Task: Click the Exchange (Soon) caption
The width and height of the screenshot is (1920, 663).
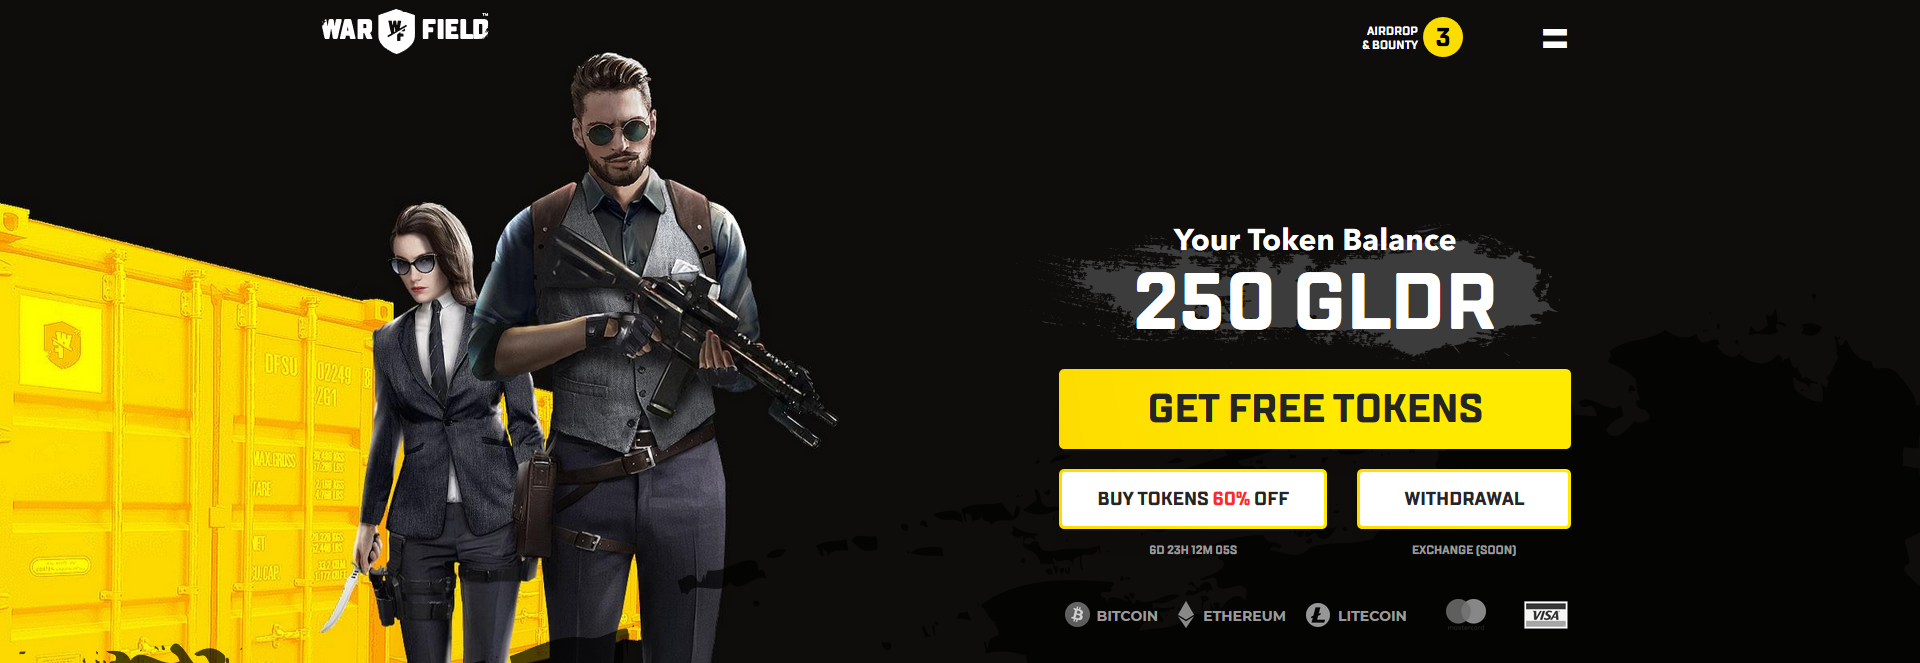Action: click(1464, 550)
